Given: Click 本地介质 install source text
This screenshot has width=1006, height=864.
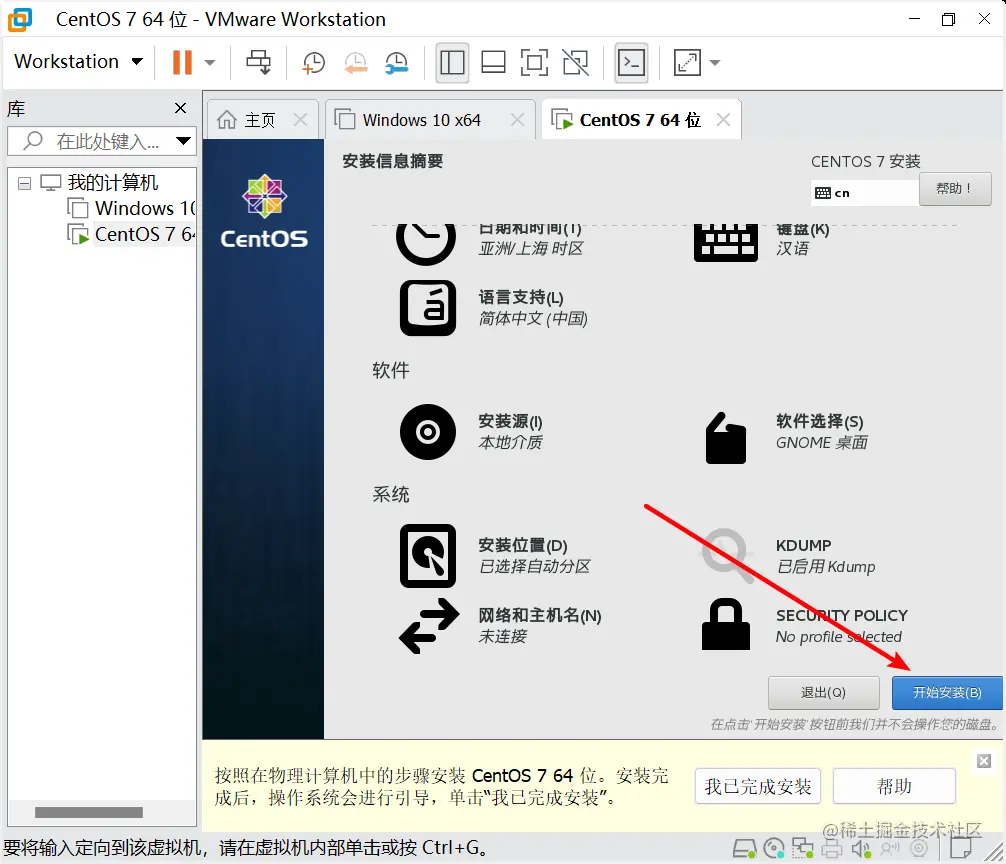Looking at the screenshot, I should point(510,443).
